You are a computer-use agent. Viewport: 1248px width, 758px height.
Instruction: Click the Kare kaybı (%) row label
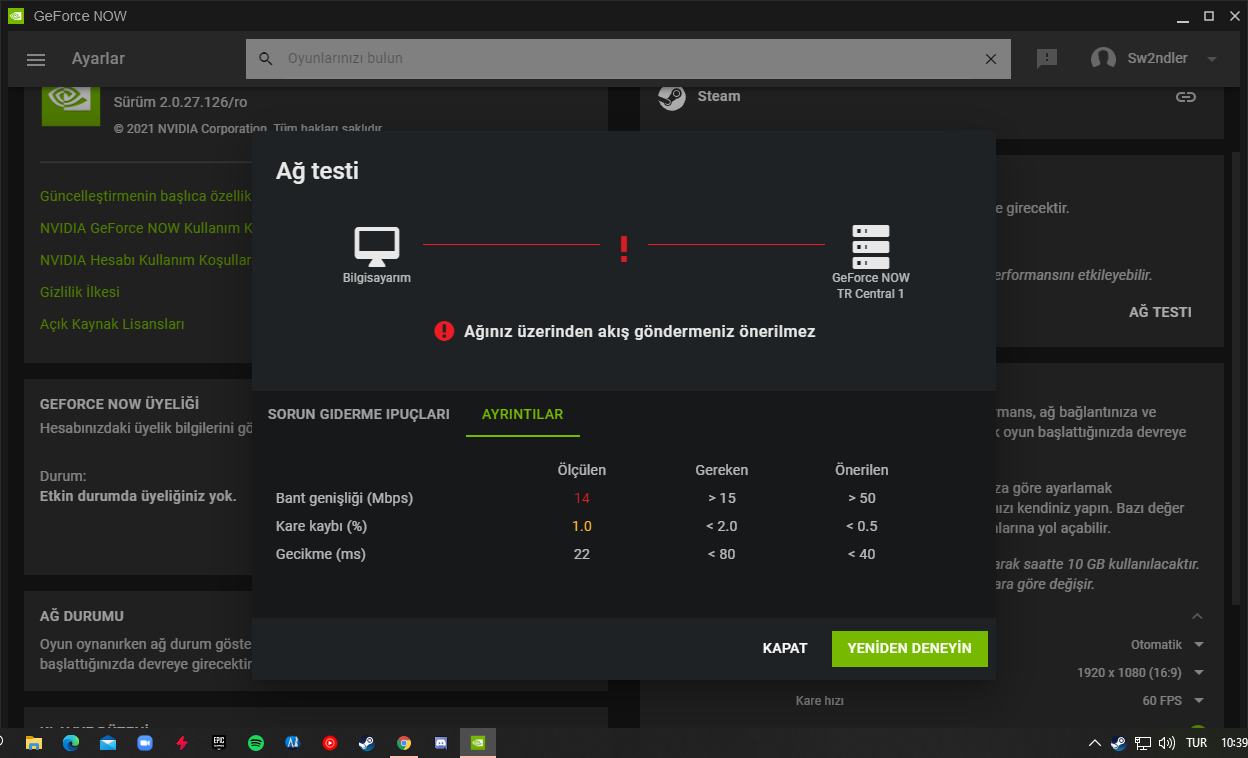point(322,526)
